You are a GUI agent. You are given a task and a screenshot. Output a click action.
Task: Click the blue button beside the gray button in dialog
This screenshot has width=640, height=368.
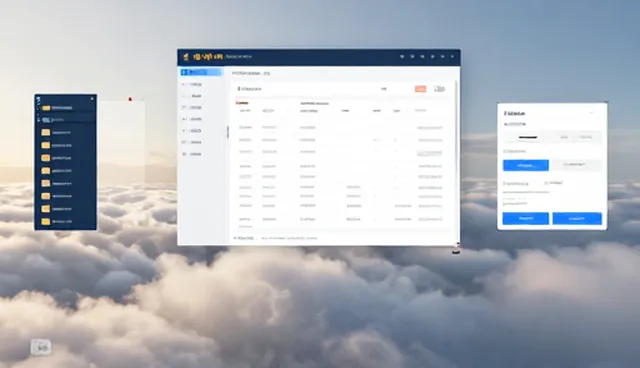pyautogui.click(x=526, y=165)
